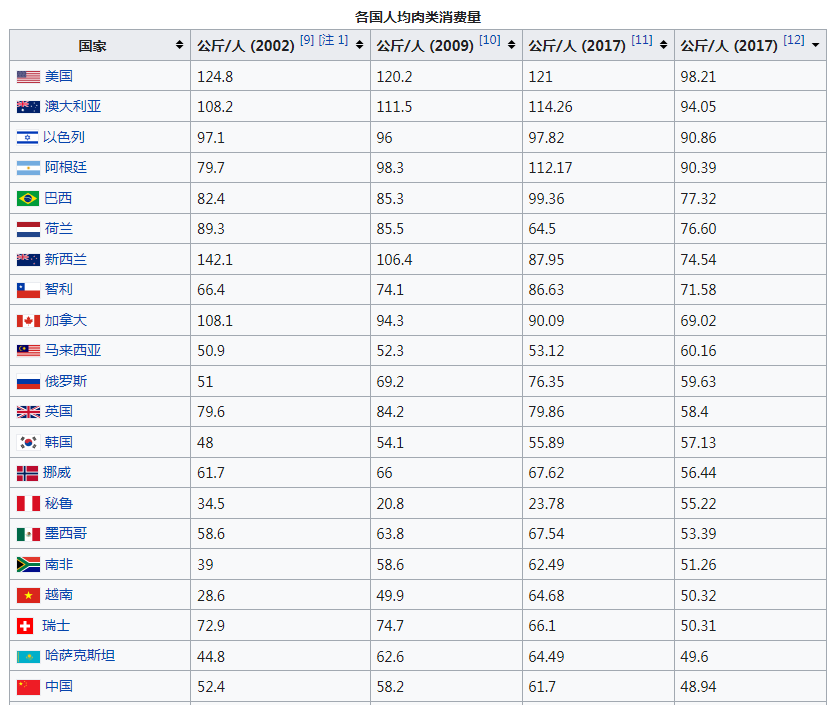
Task: Open the 加拿大 country link
Action: 66,320
